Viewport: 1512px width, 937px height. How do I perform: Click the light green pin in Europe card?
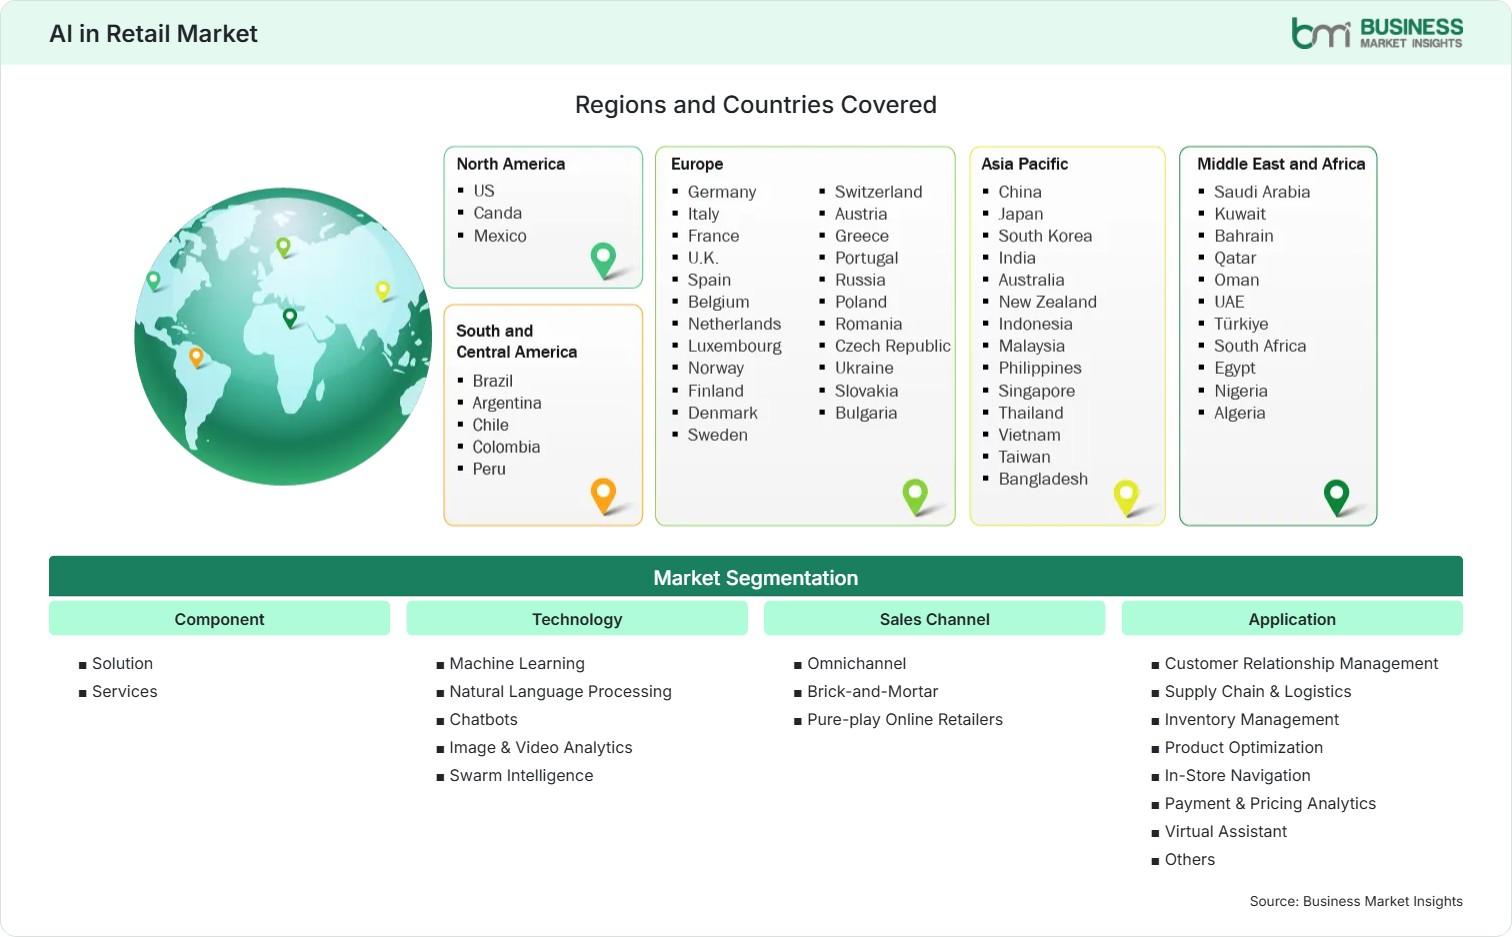(916, 497)
